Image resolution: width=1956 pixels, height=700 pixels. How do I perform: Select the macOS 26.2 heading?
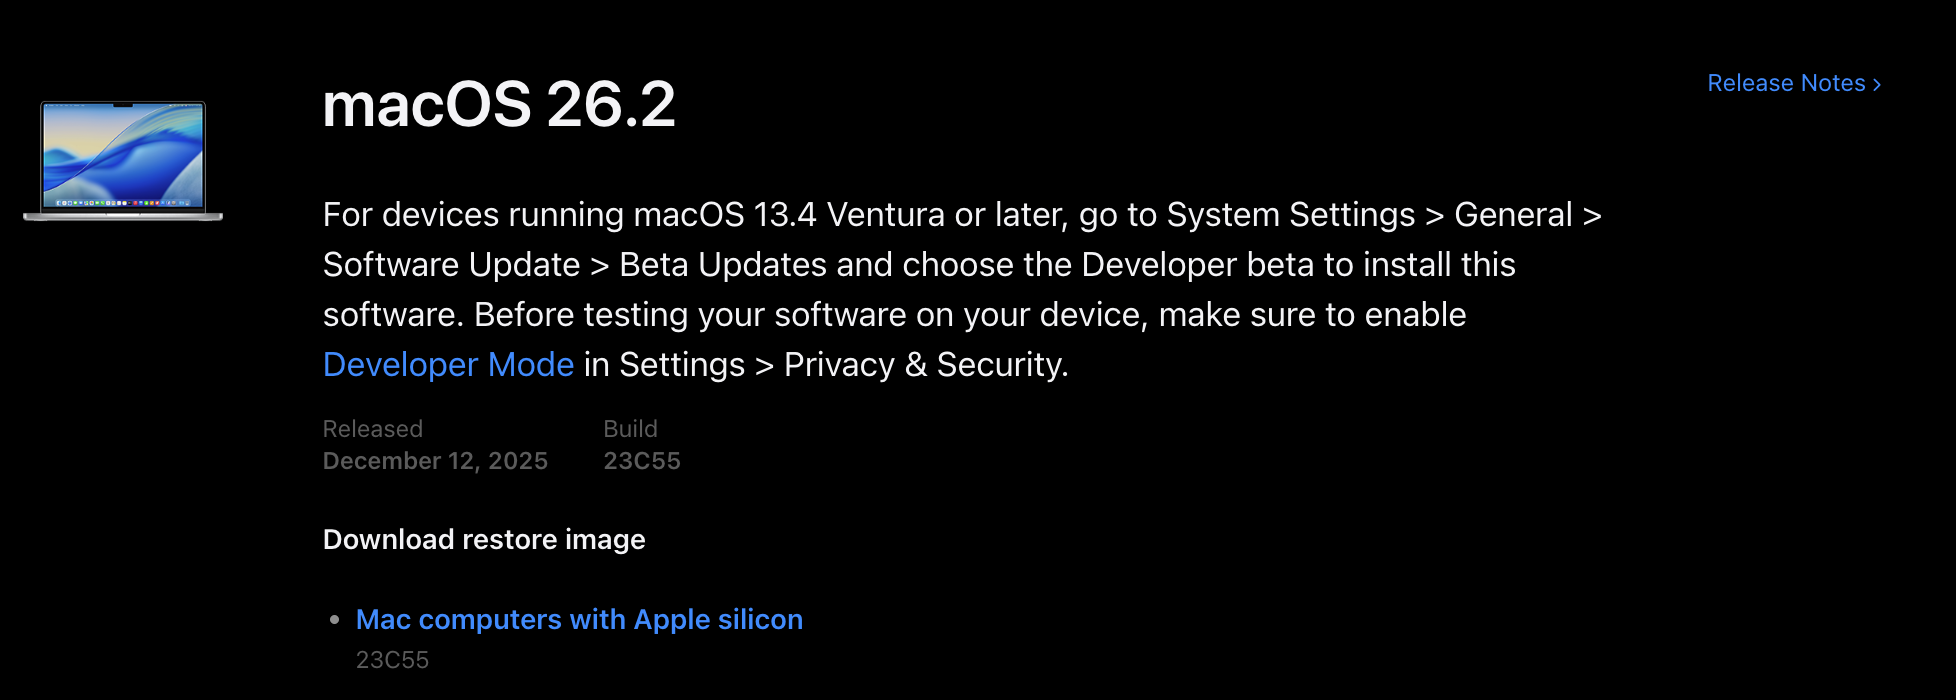tap(499, 104)
